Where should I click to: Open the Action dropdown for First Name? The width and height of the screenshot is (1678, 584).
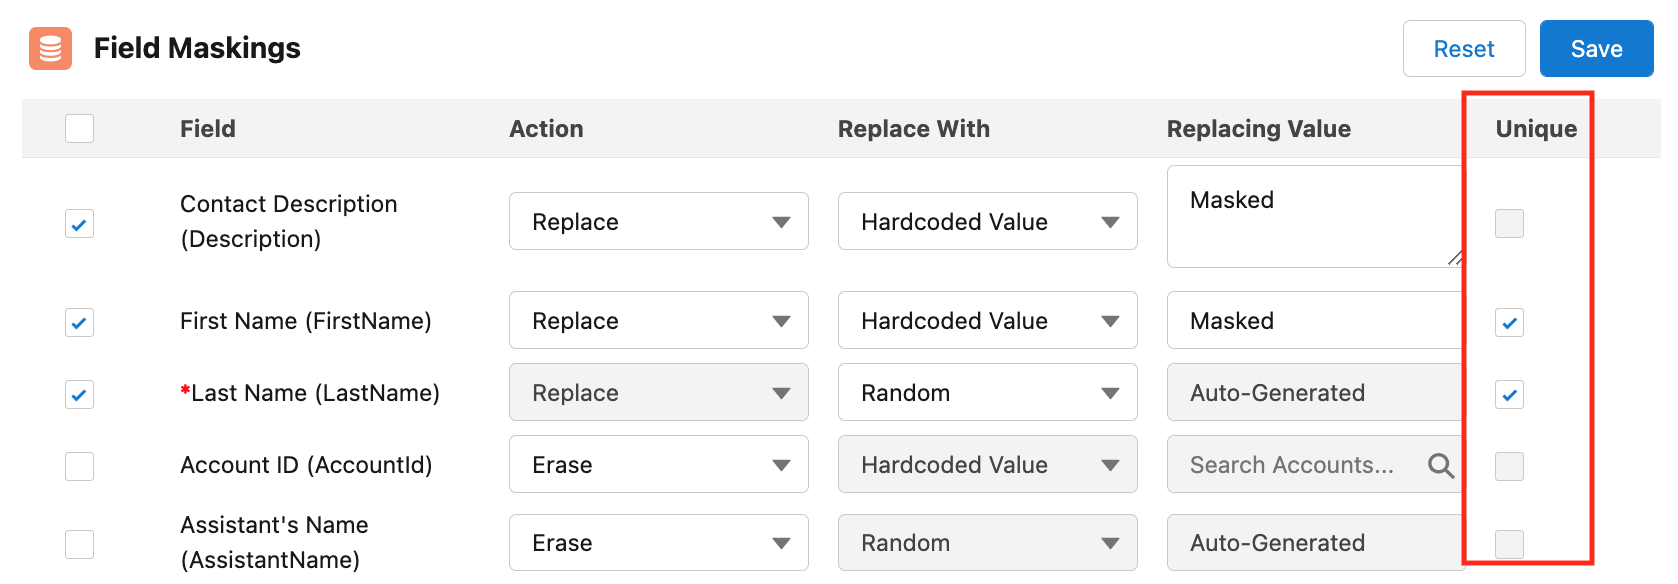click(658, 321)
